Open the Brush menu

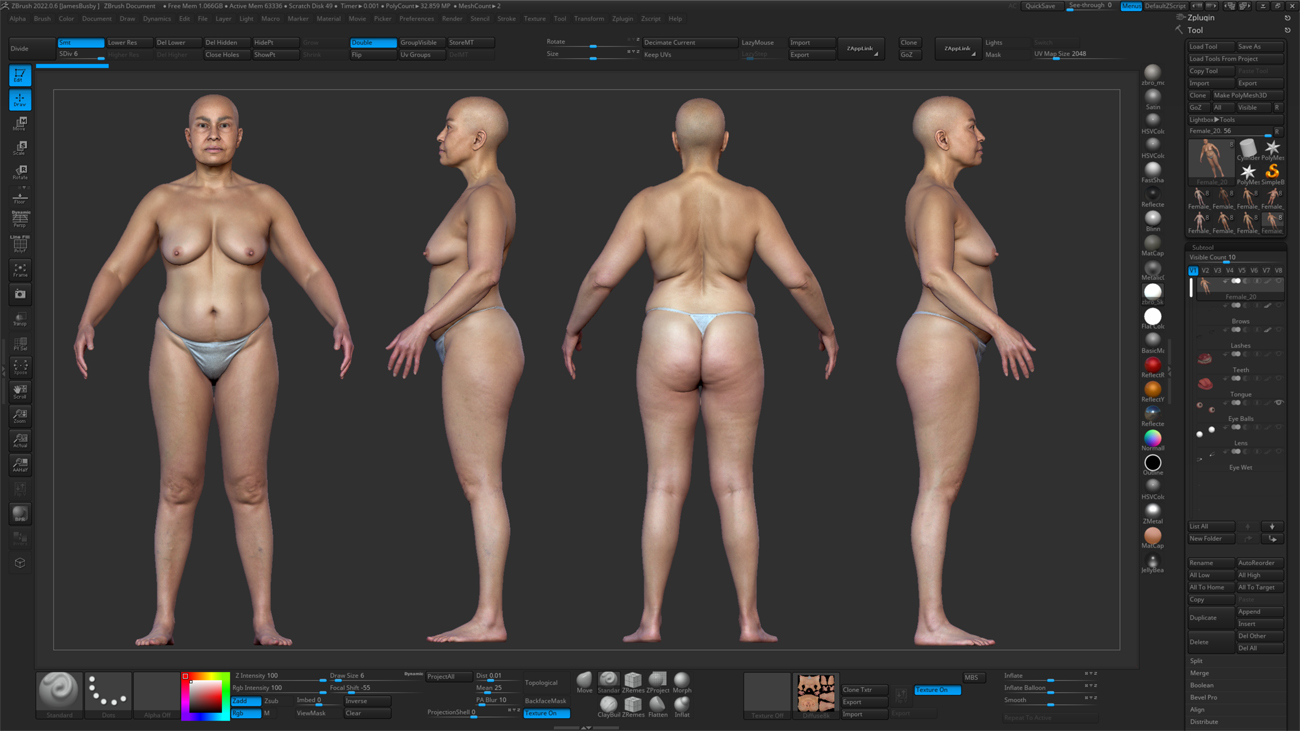click(x=42, y=19)
